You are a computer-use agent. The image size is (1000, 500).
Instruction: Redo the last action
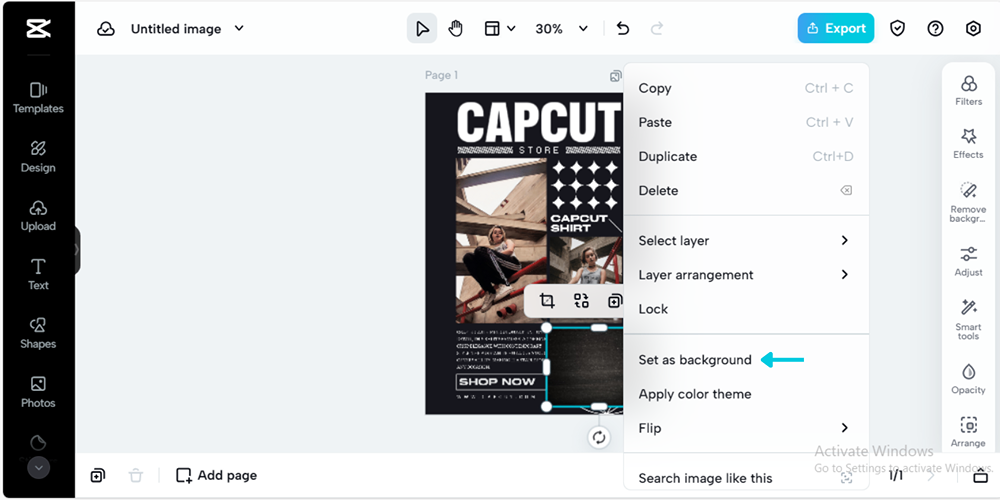pos(656,29)
